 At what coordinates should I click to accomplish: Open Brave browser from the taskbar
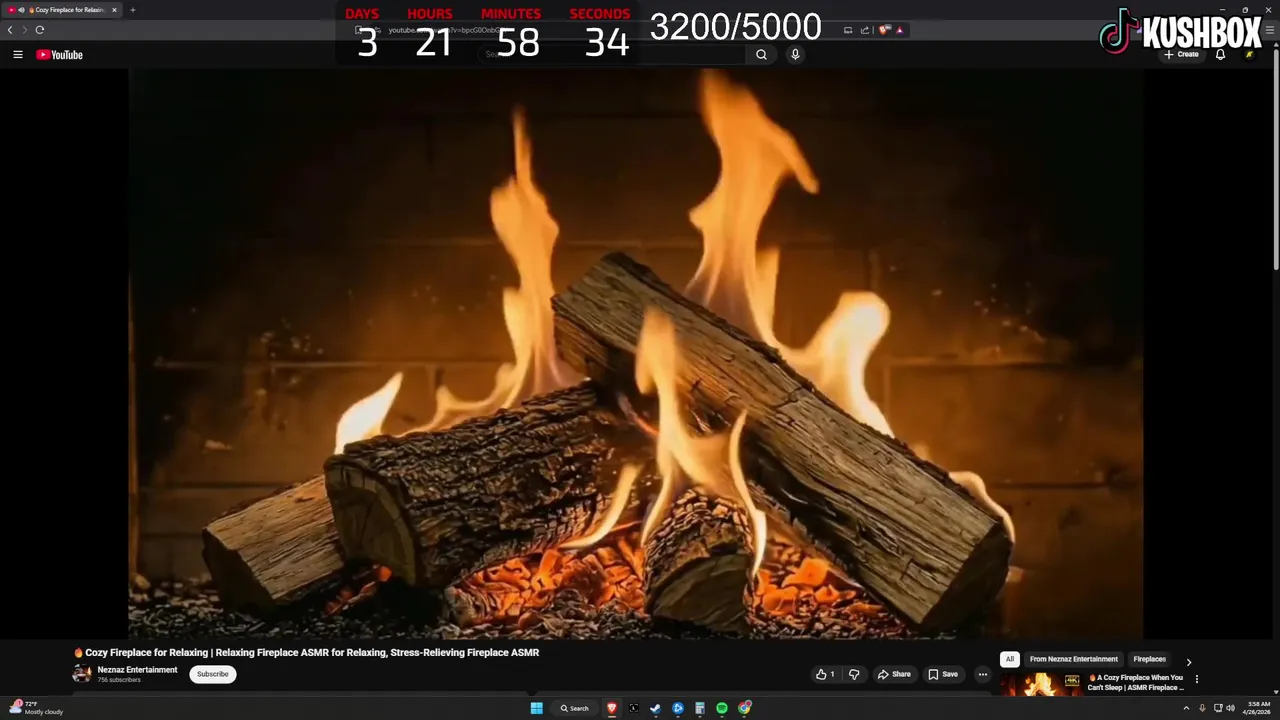point(612,708)
